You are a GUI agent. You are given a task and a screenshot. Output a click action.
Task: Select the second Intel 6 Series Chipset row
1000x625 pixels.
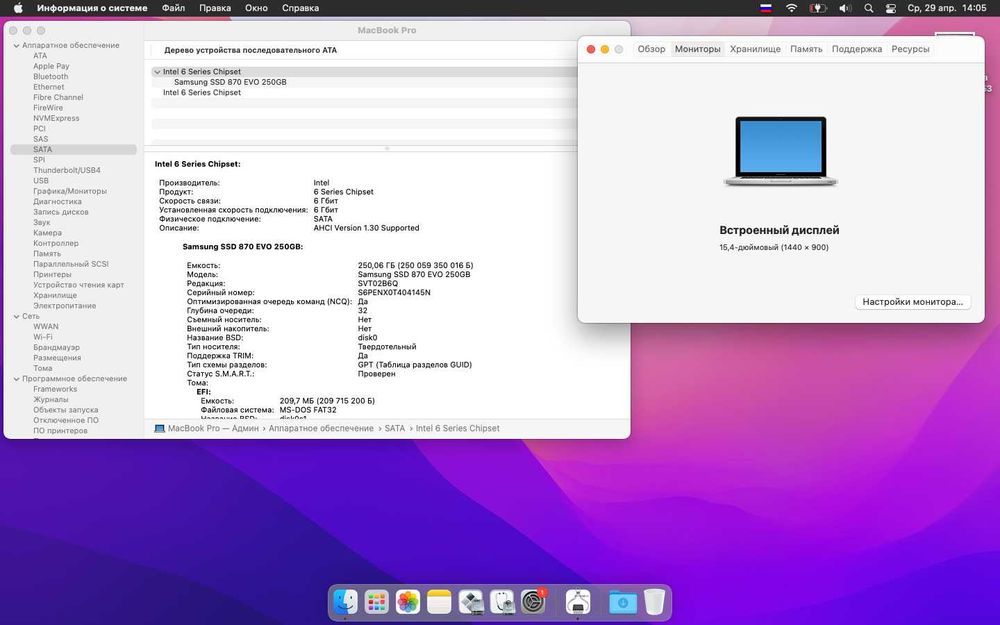coord(202,92)
